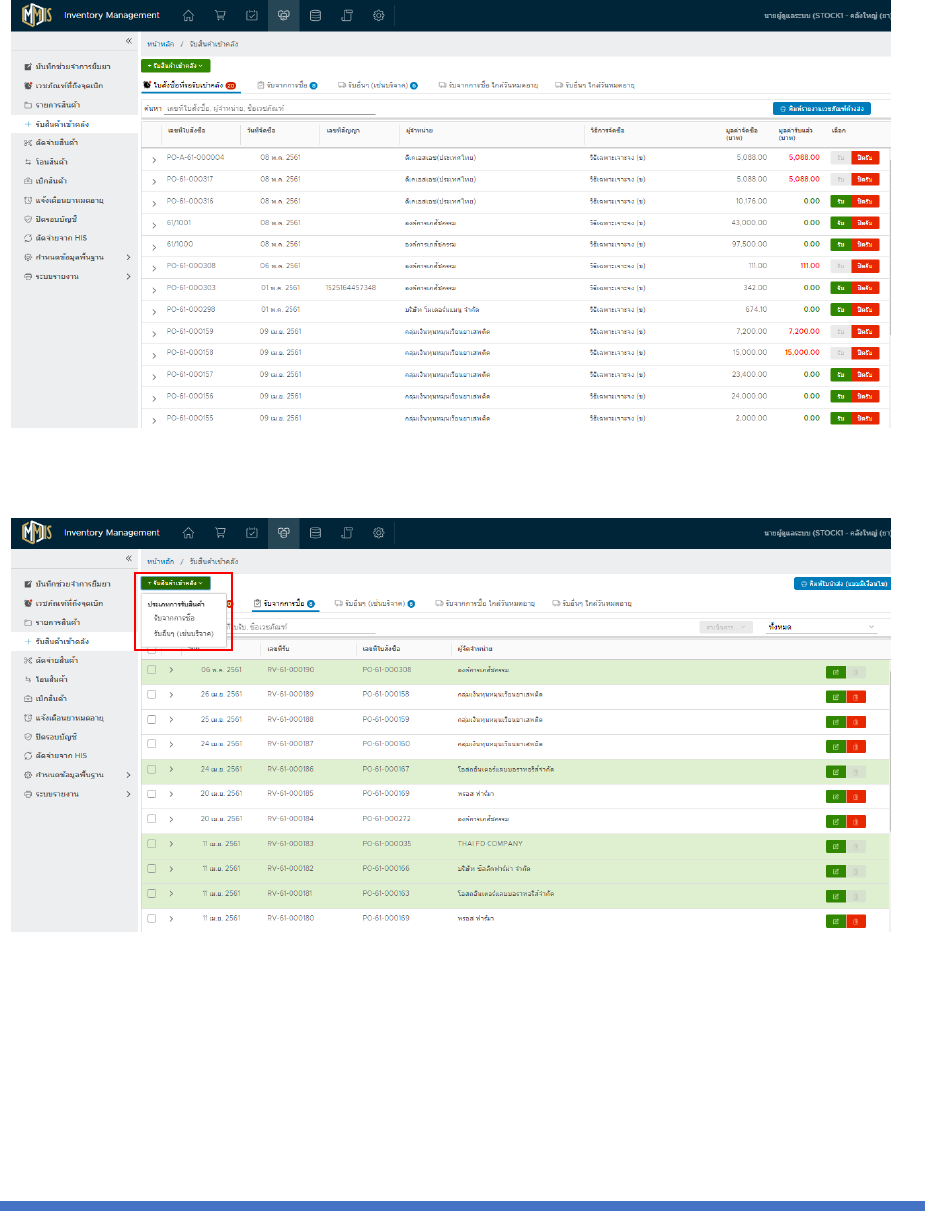Screen dimensions: 925x1211
Task: Open the shopping cart icon in lower navbar
Action: (220, 533)
